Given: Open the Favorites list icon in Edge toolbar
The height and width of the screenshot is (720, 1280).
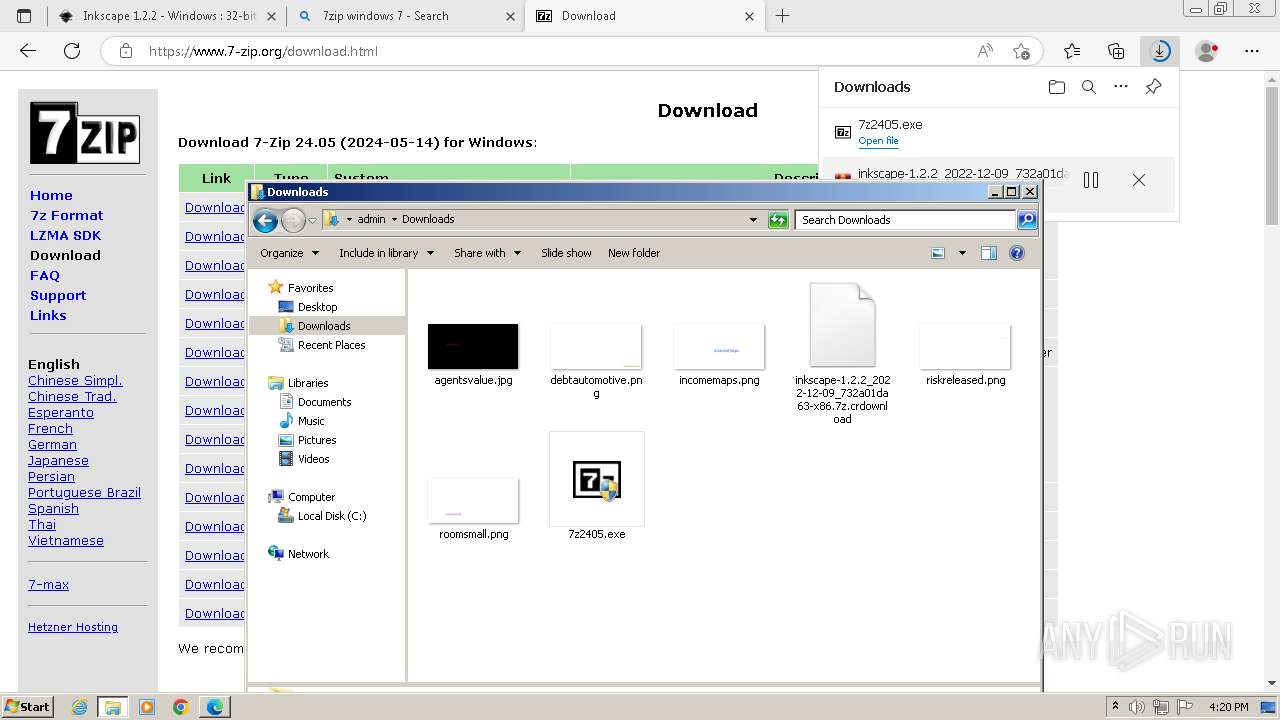Looking at the screenshot, I should pos(1072,51).
